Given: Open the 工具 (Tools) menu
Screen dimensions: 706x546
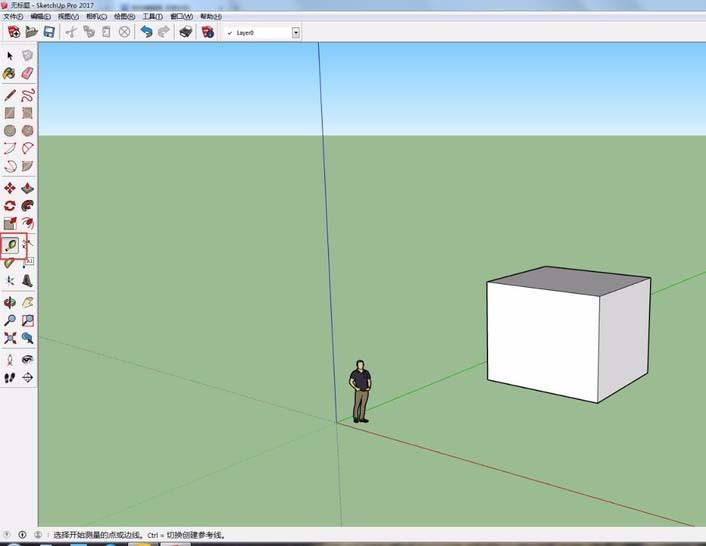Looking at the screenshot, I should [153, 17].
